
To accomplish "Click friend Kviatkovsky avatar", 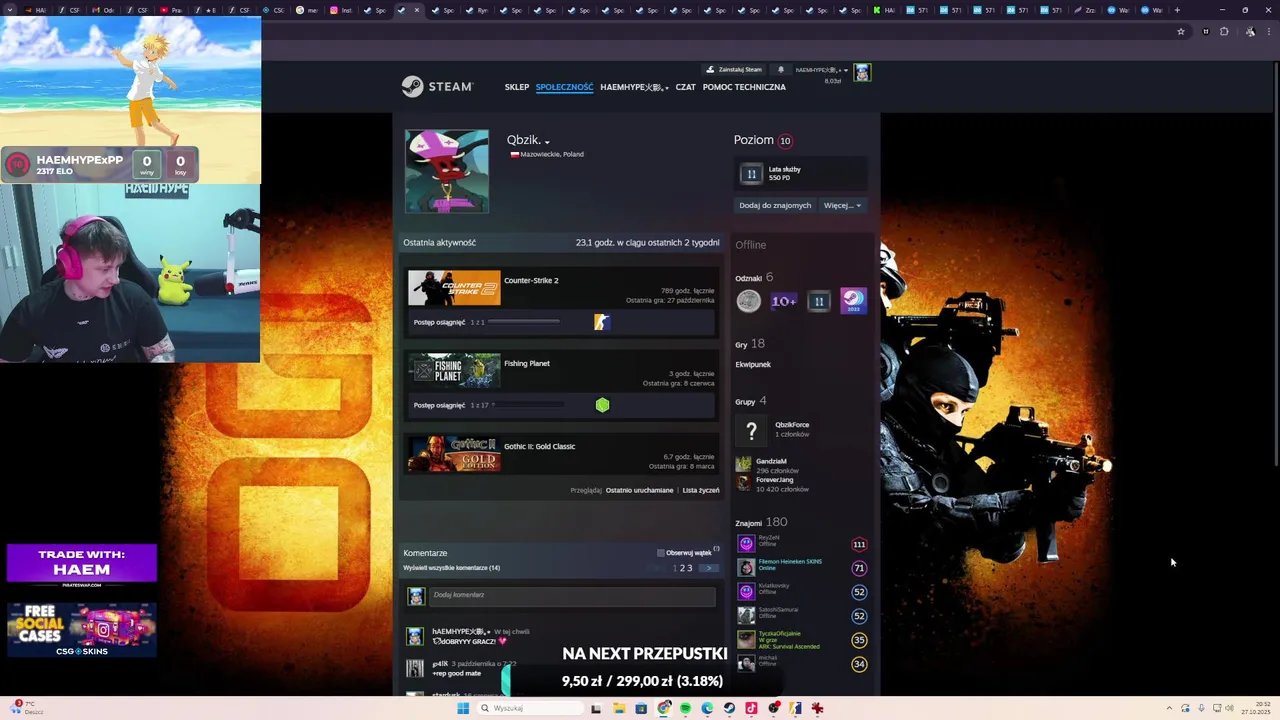I will pos(746,592).
